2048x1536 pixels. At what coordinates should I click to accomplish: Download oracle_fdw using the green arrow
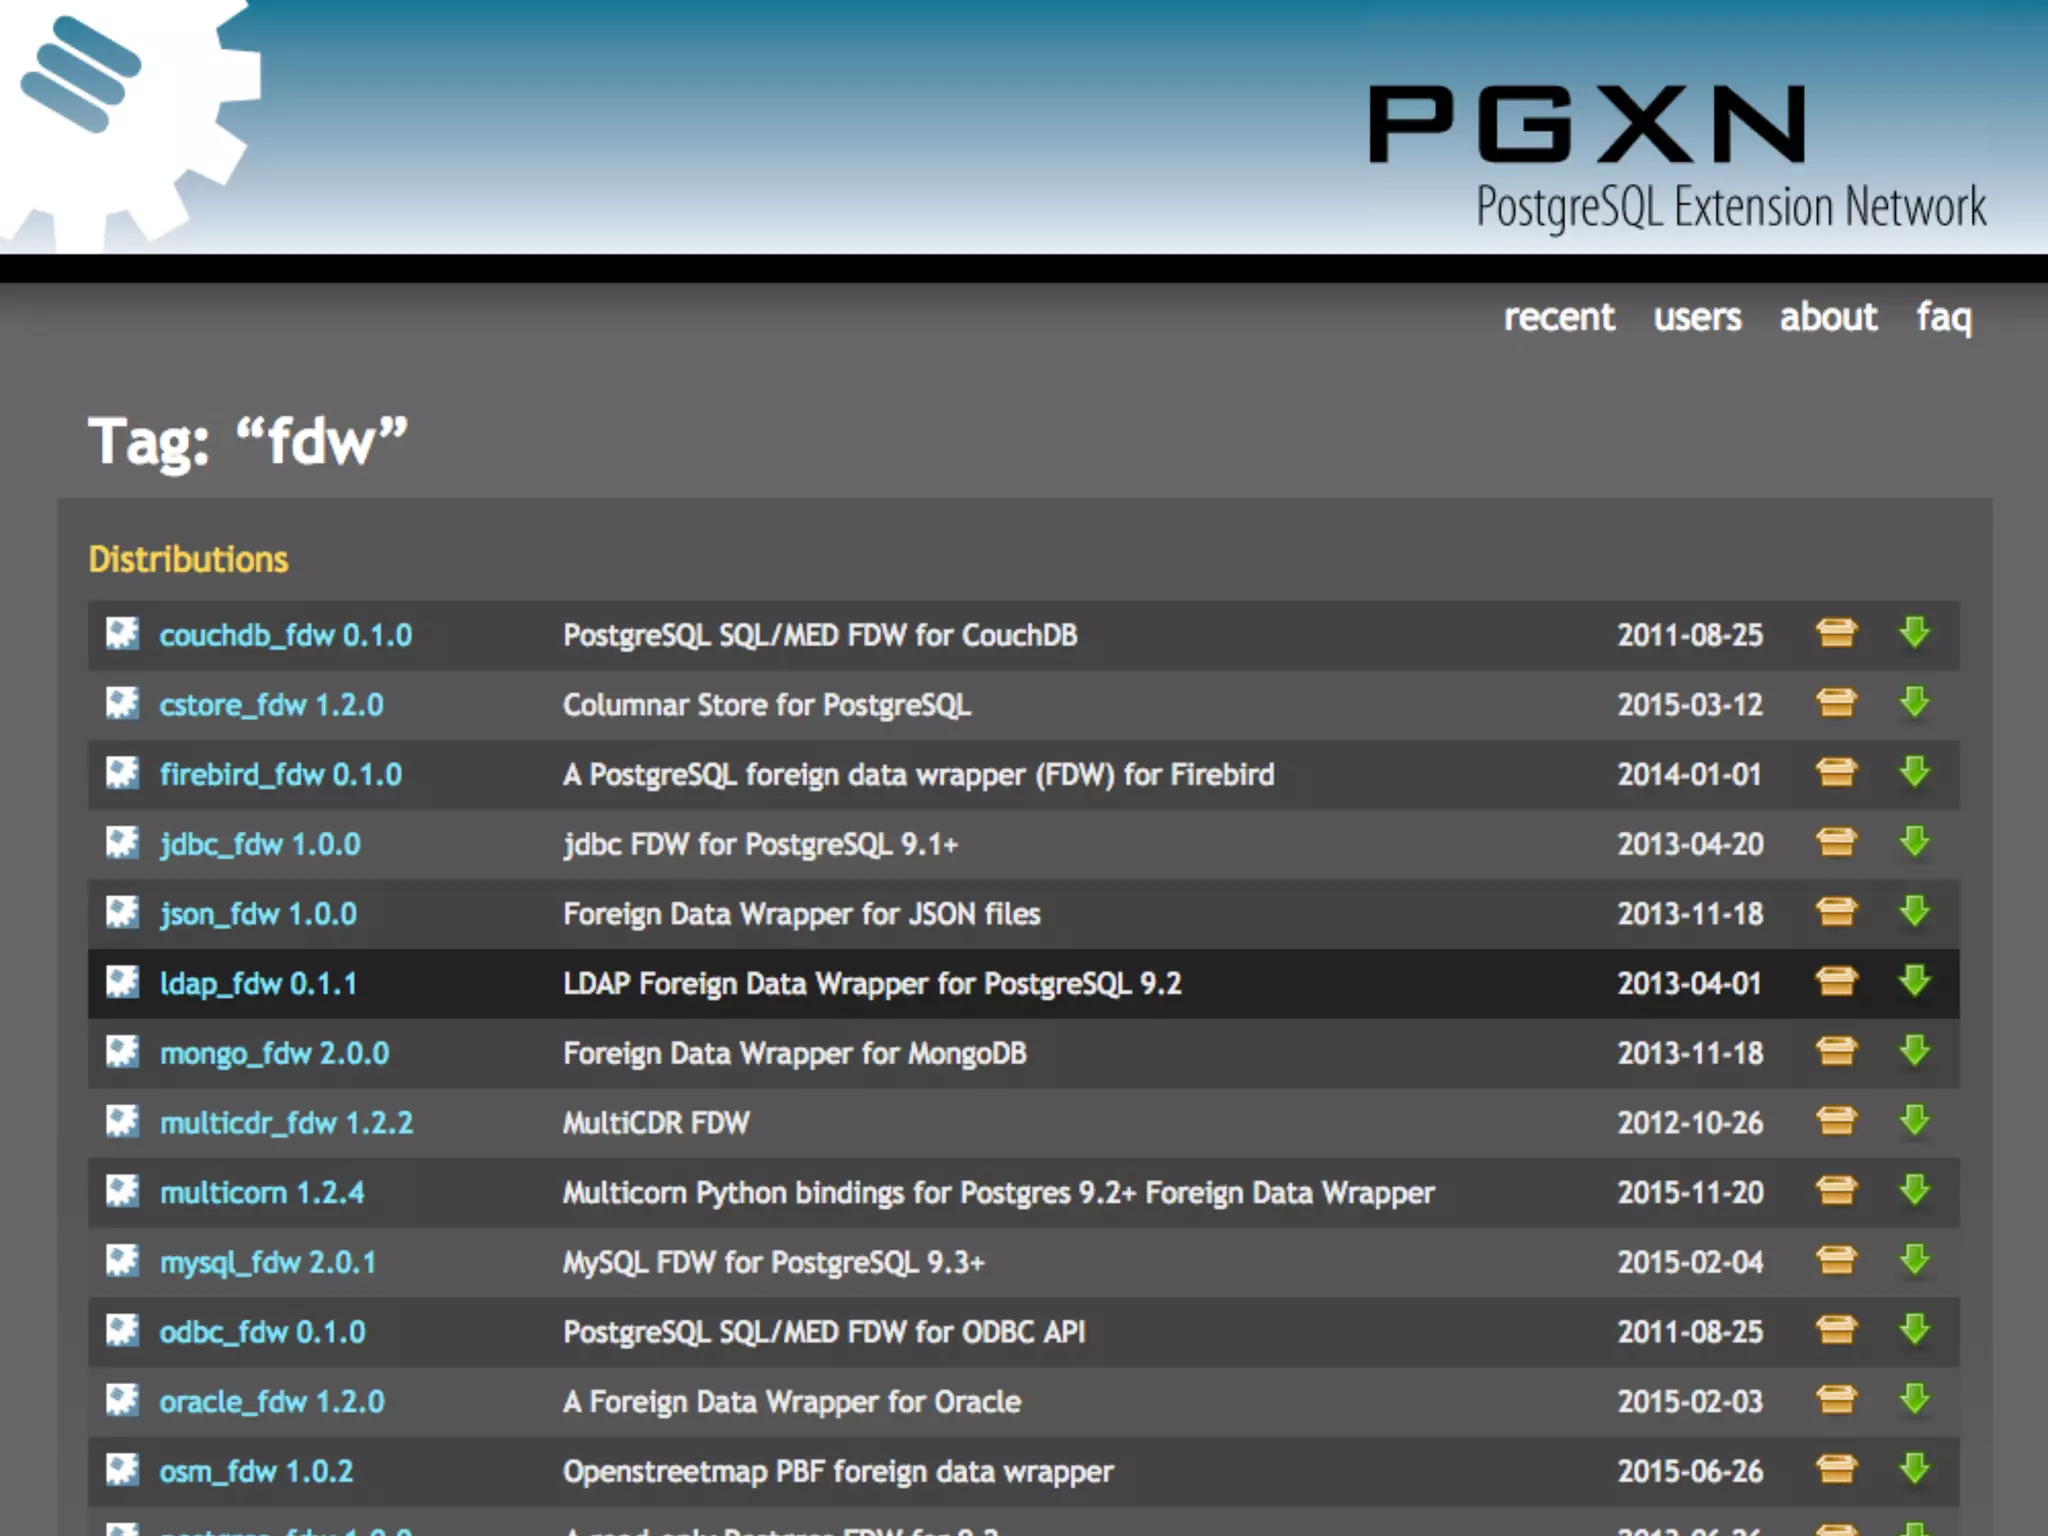click(x=1914, y=1399)
